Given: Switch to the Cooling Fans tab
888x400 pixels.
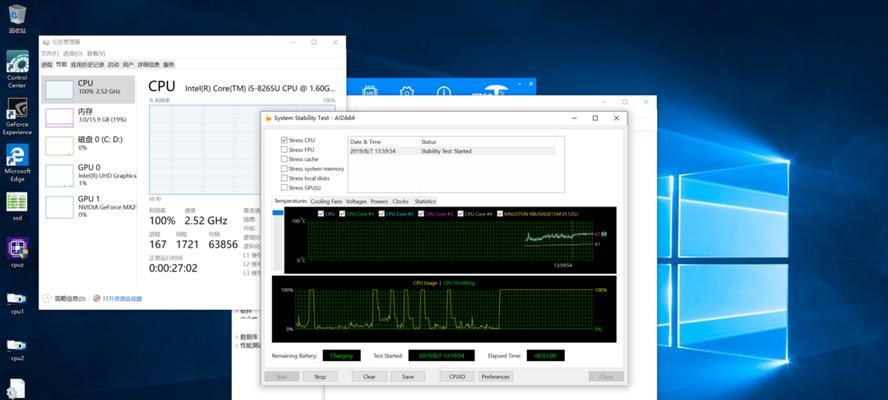Looking at the screenshot, I should coord(326,201).
